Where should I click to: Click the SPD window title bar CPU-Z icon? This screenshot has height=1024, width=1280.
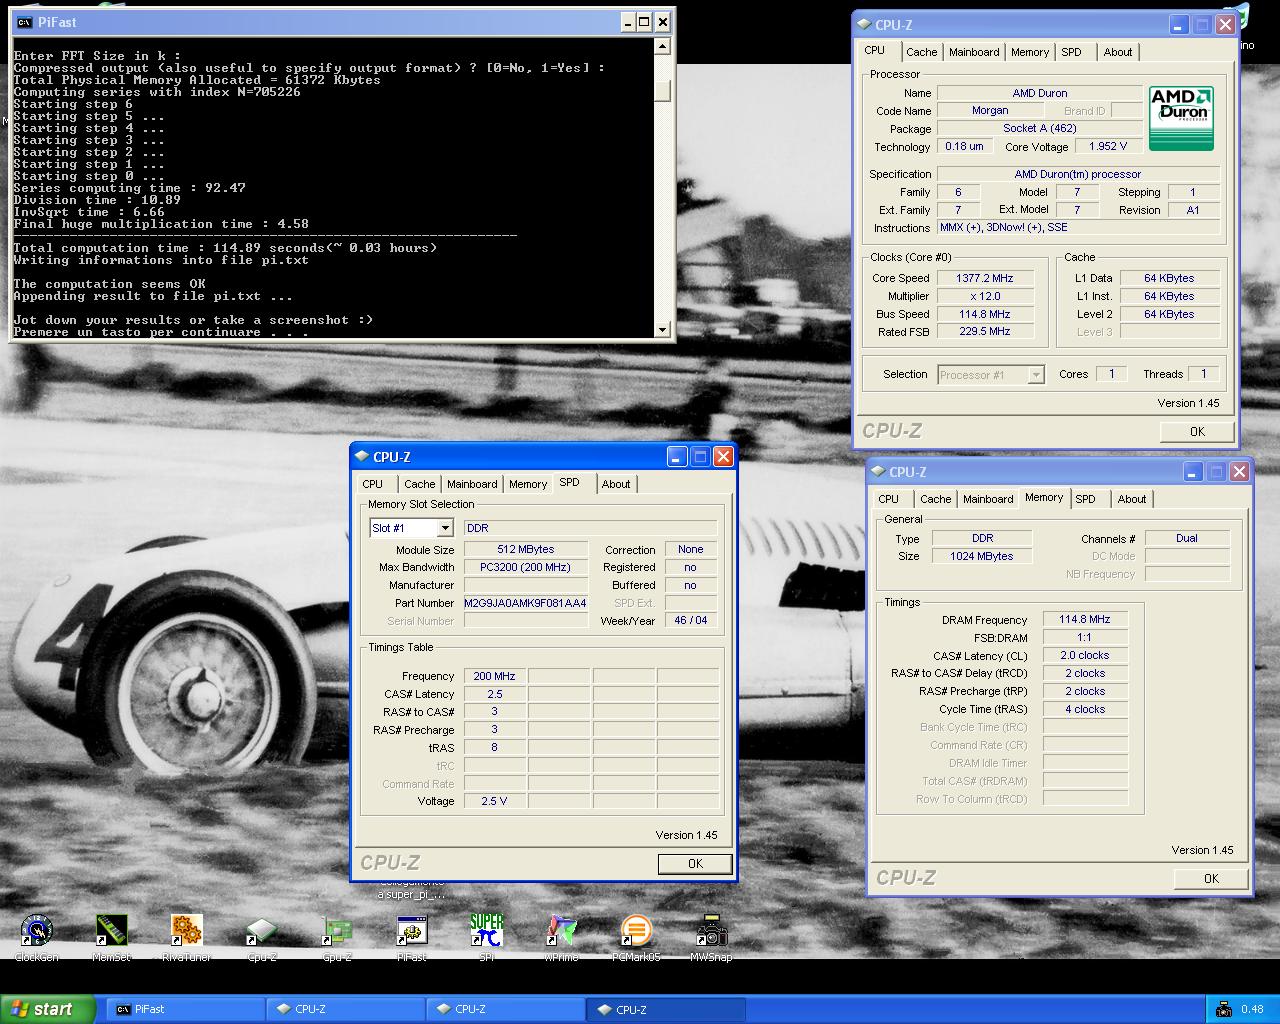point(362,457)
